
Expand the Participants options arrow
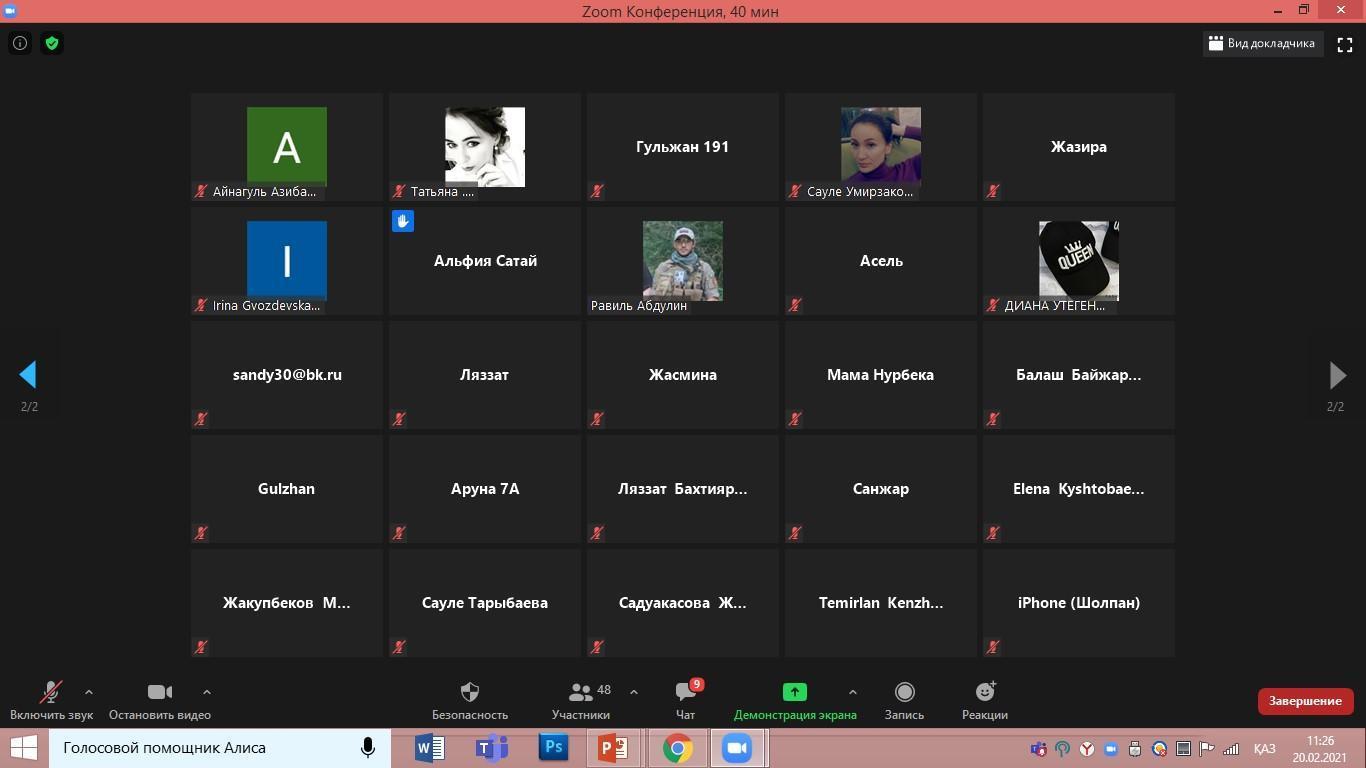[x=634, y=692]
